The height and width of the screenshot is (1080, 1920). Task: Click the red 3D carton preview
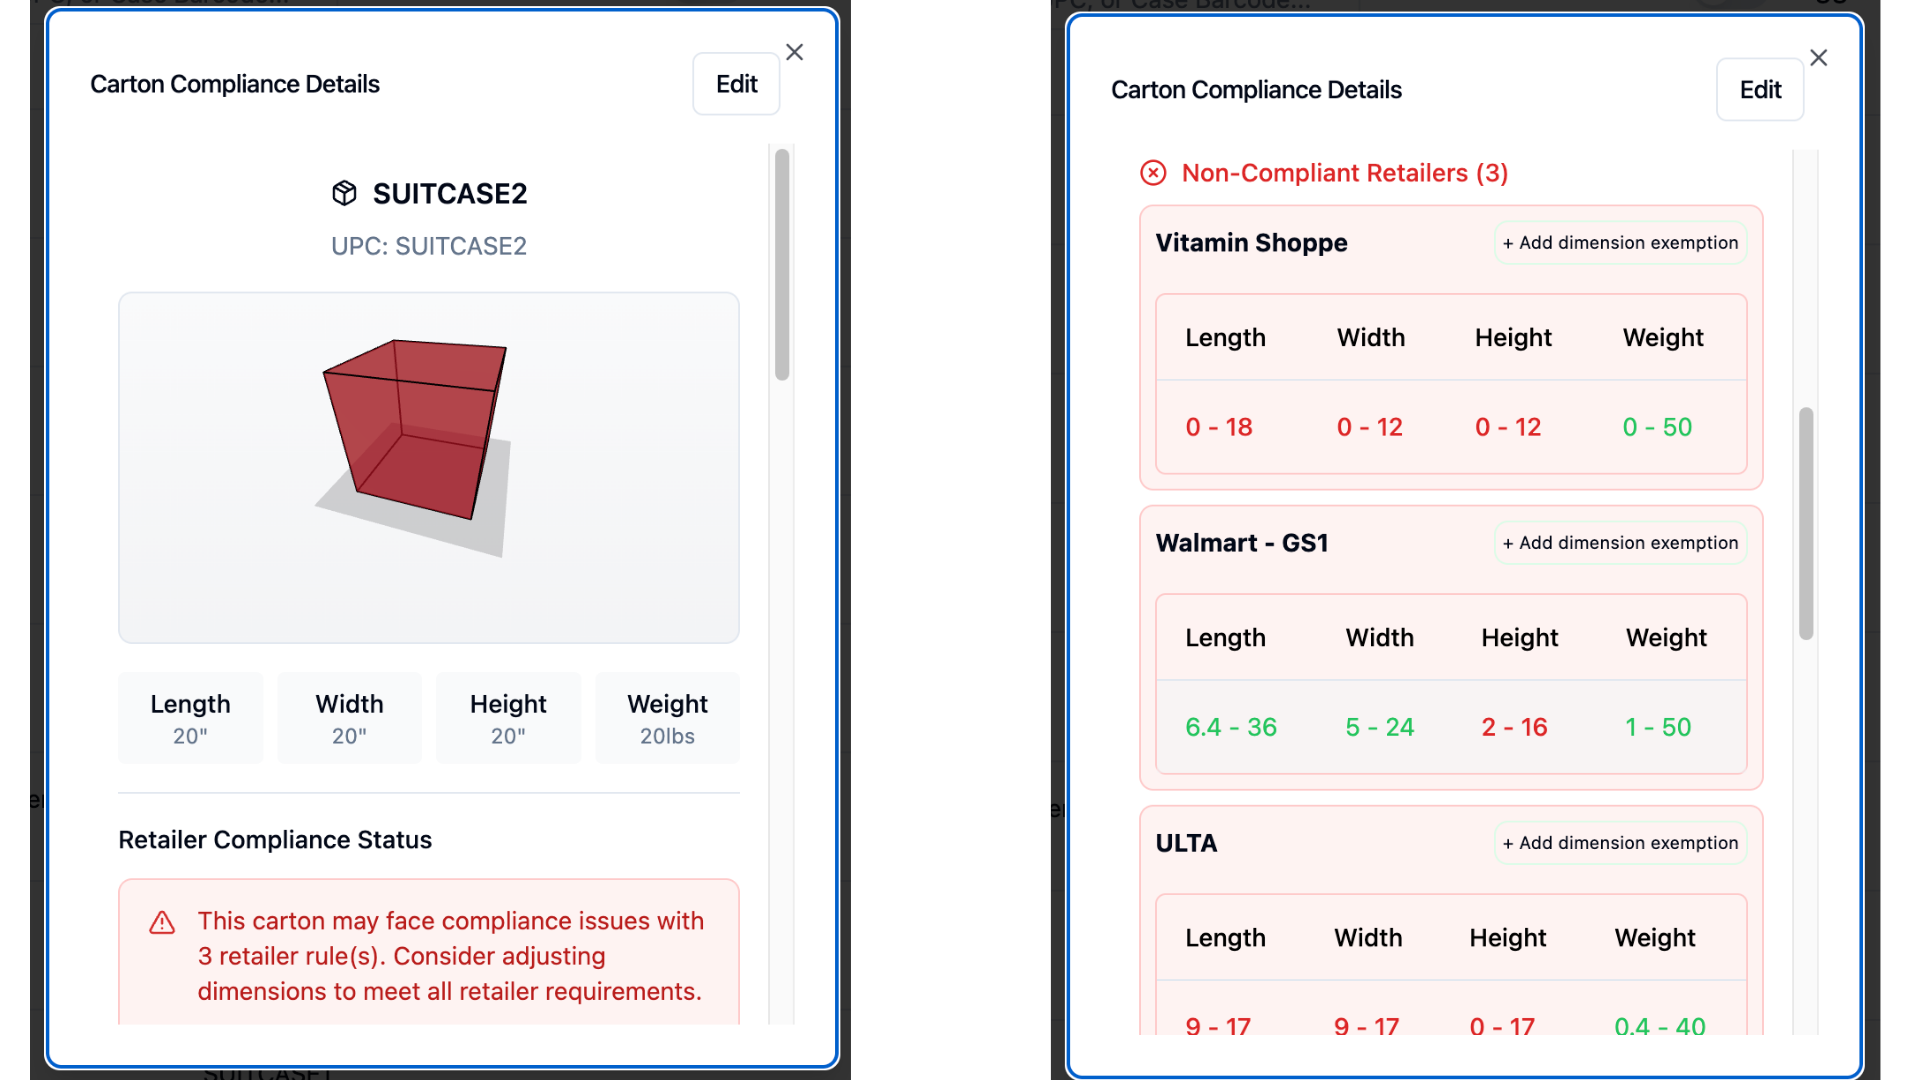tap(413, 432)
